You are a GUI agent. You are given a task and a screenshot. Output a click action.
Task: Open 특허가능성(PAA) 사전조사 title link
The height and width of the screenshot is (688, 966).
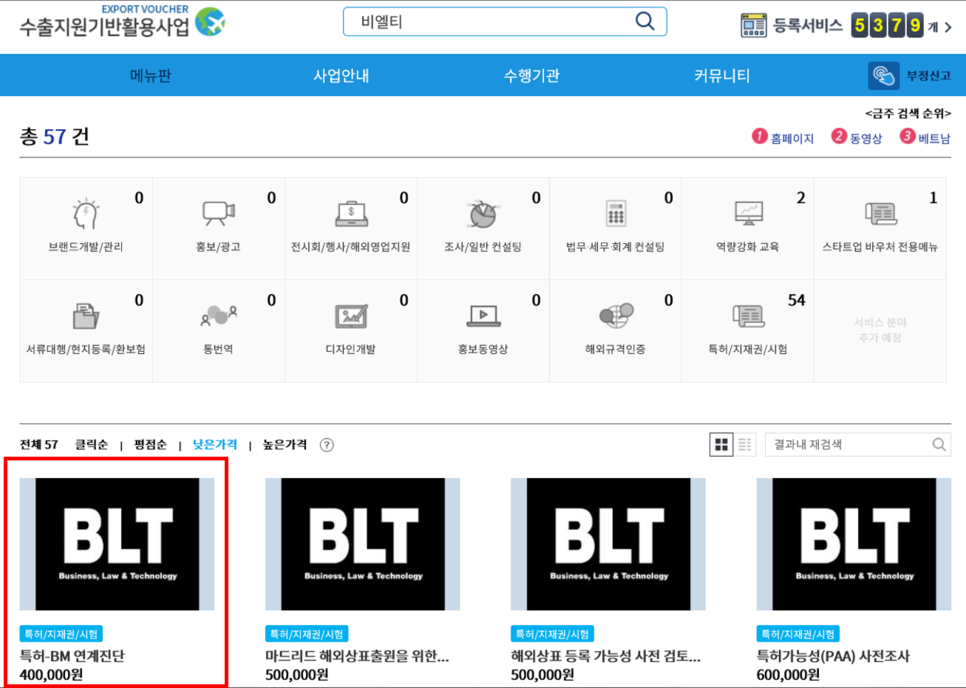(x=833, y=655)
